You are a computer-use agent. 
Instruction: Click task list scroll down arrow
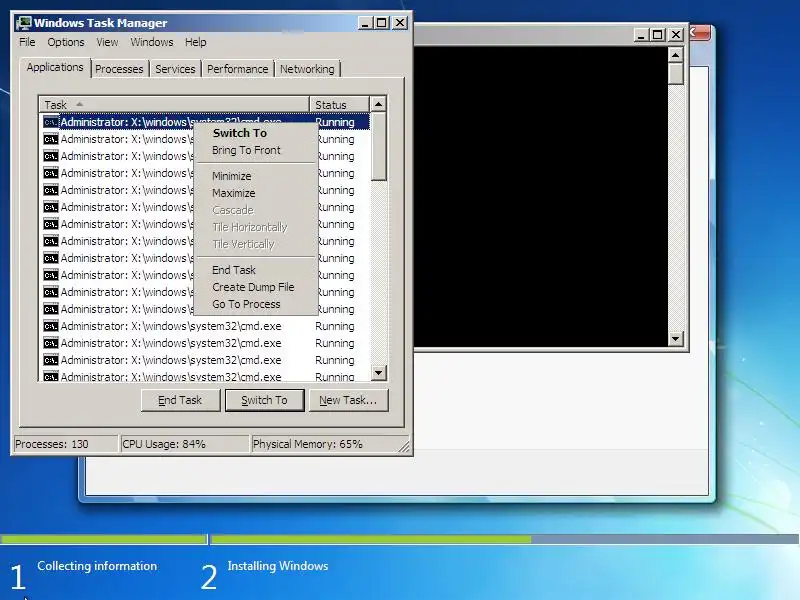coord(378,373)
